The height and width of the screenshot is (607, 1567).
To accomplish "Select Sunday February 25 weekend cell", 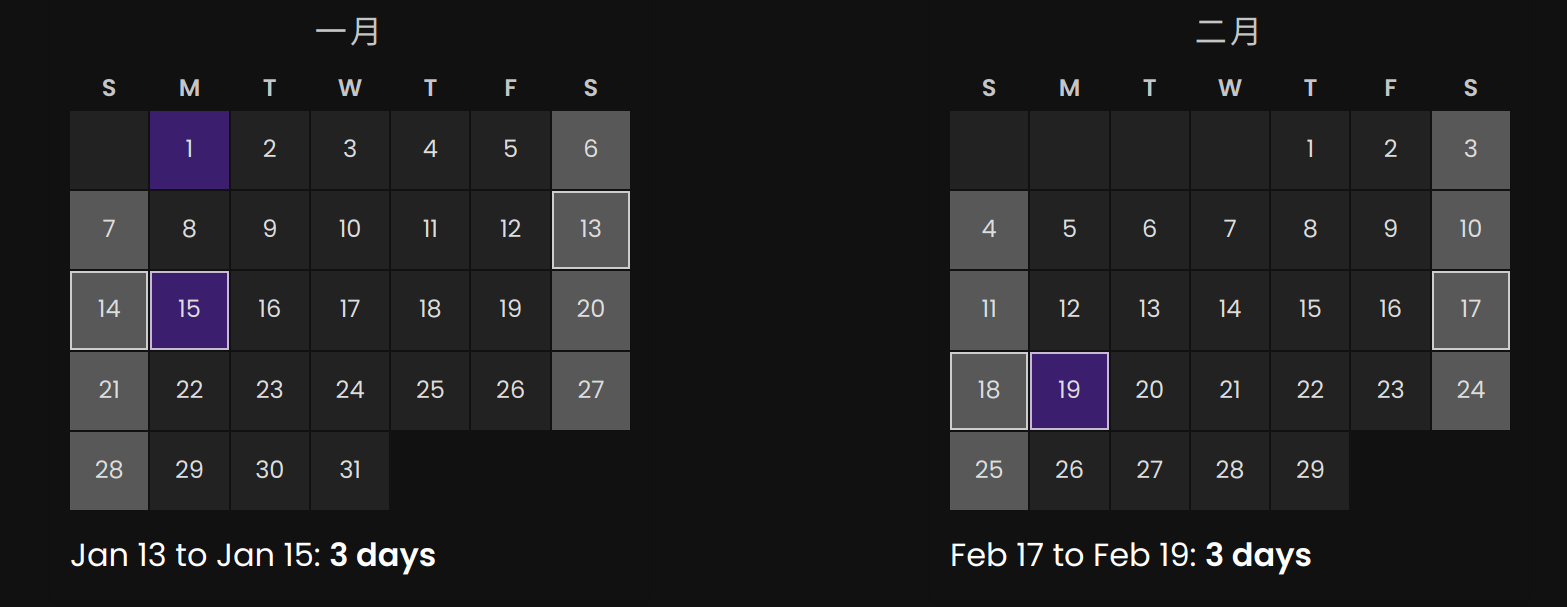I will click(x=989, y=471).
